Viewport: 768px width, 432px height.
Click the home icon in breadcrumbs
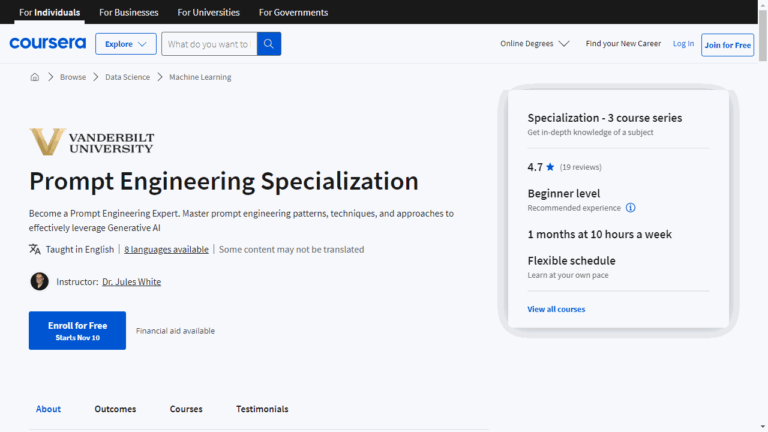[35, 77]
